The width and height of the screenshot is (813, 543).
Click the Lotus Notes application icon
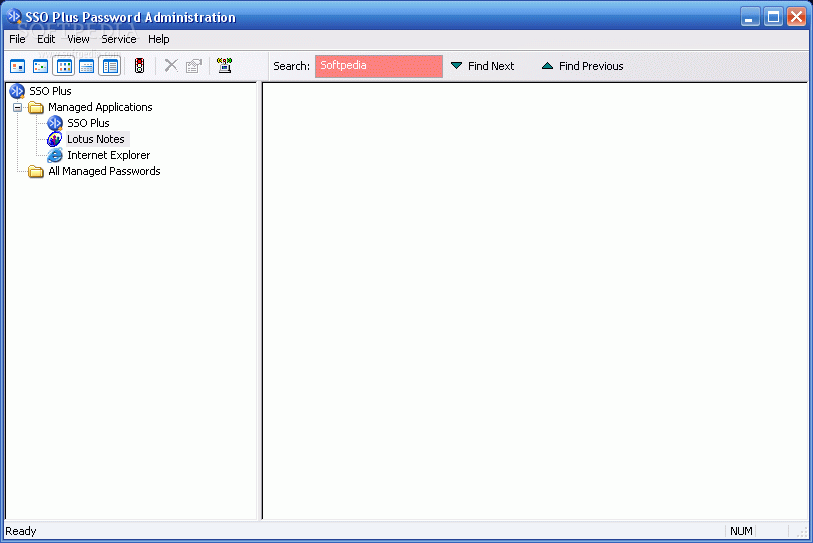[54, 139]
